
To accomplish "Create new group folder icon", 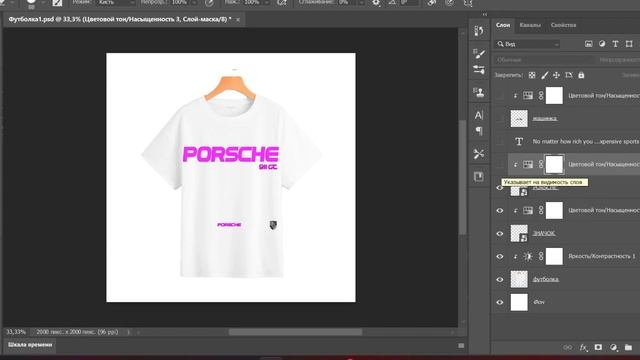I will click(x=629, y=347).
